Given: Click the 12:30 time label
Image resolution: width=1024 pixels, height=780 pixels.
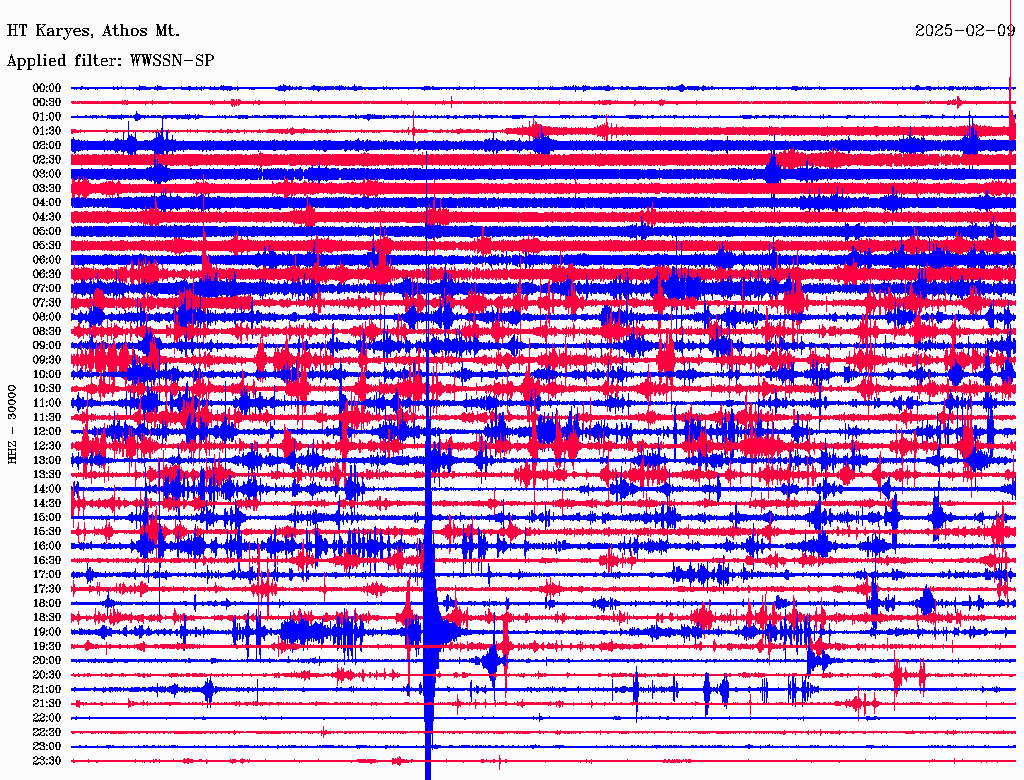Looking at the screenshot, I should pyautogui.click(x=47, y=446).
